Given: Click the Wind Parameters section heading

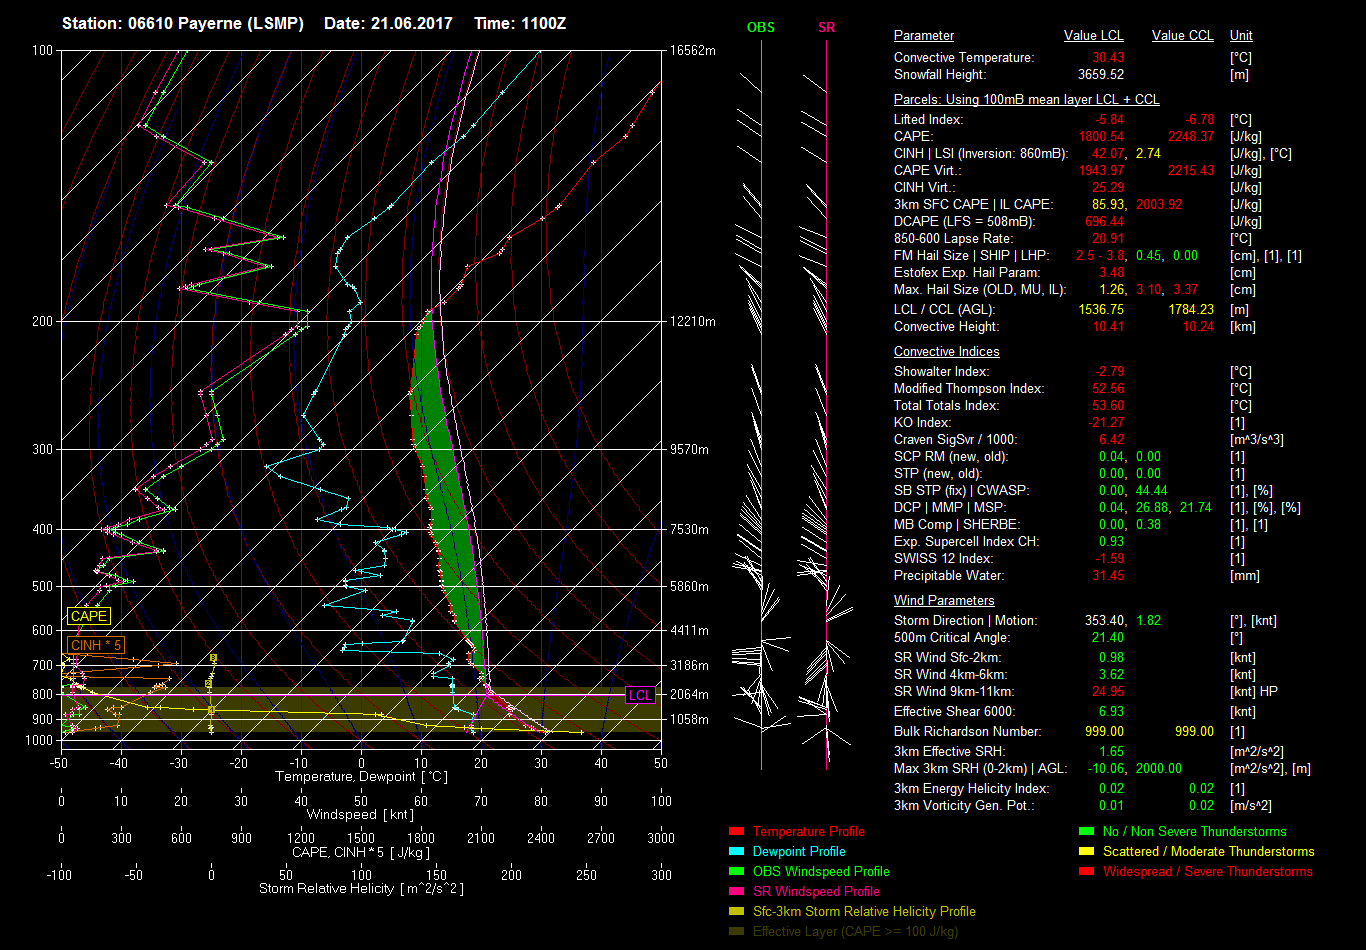Looking at the screenshot, I should (944, 601).
